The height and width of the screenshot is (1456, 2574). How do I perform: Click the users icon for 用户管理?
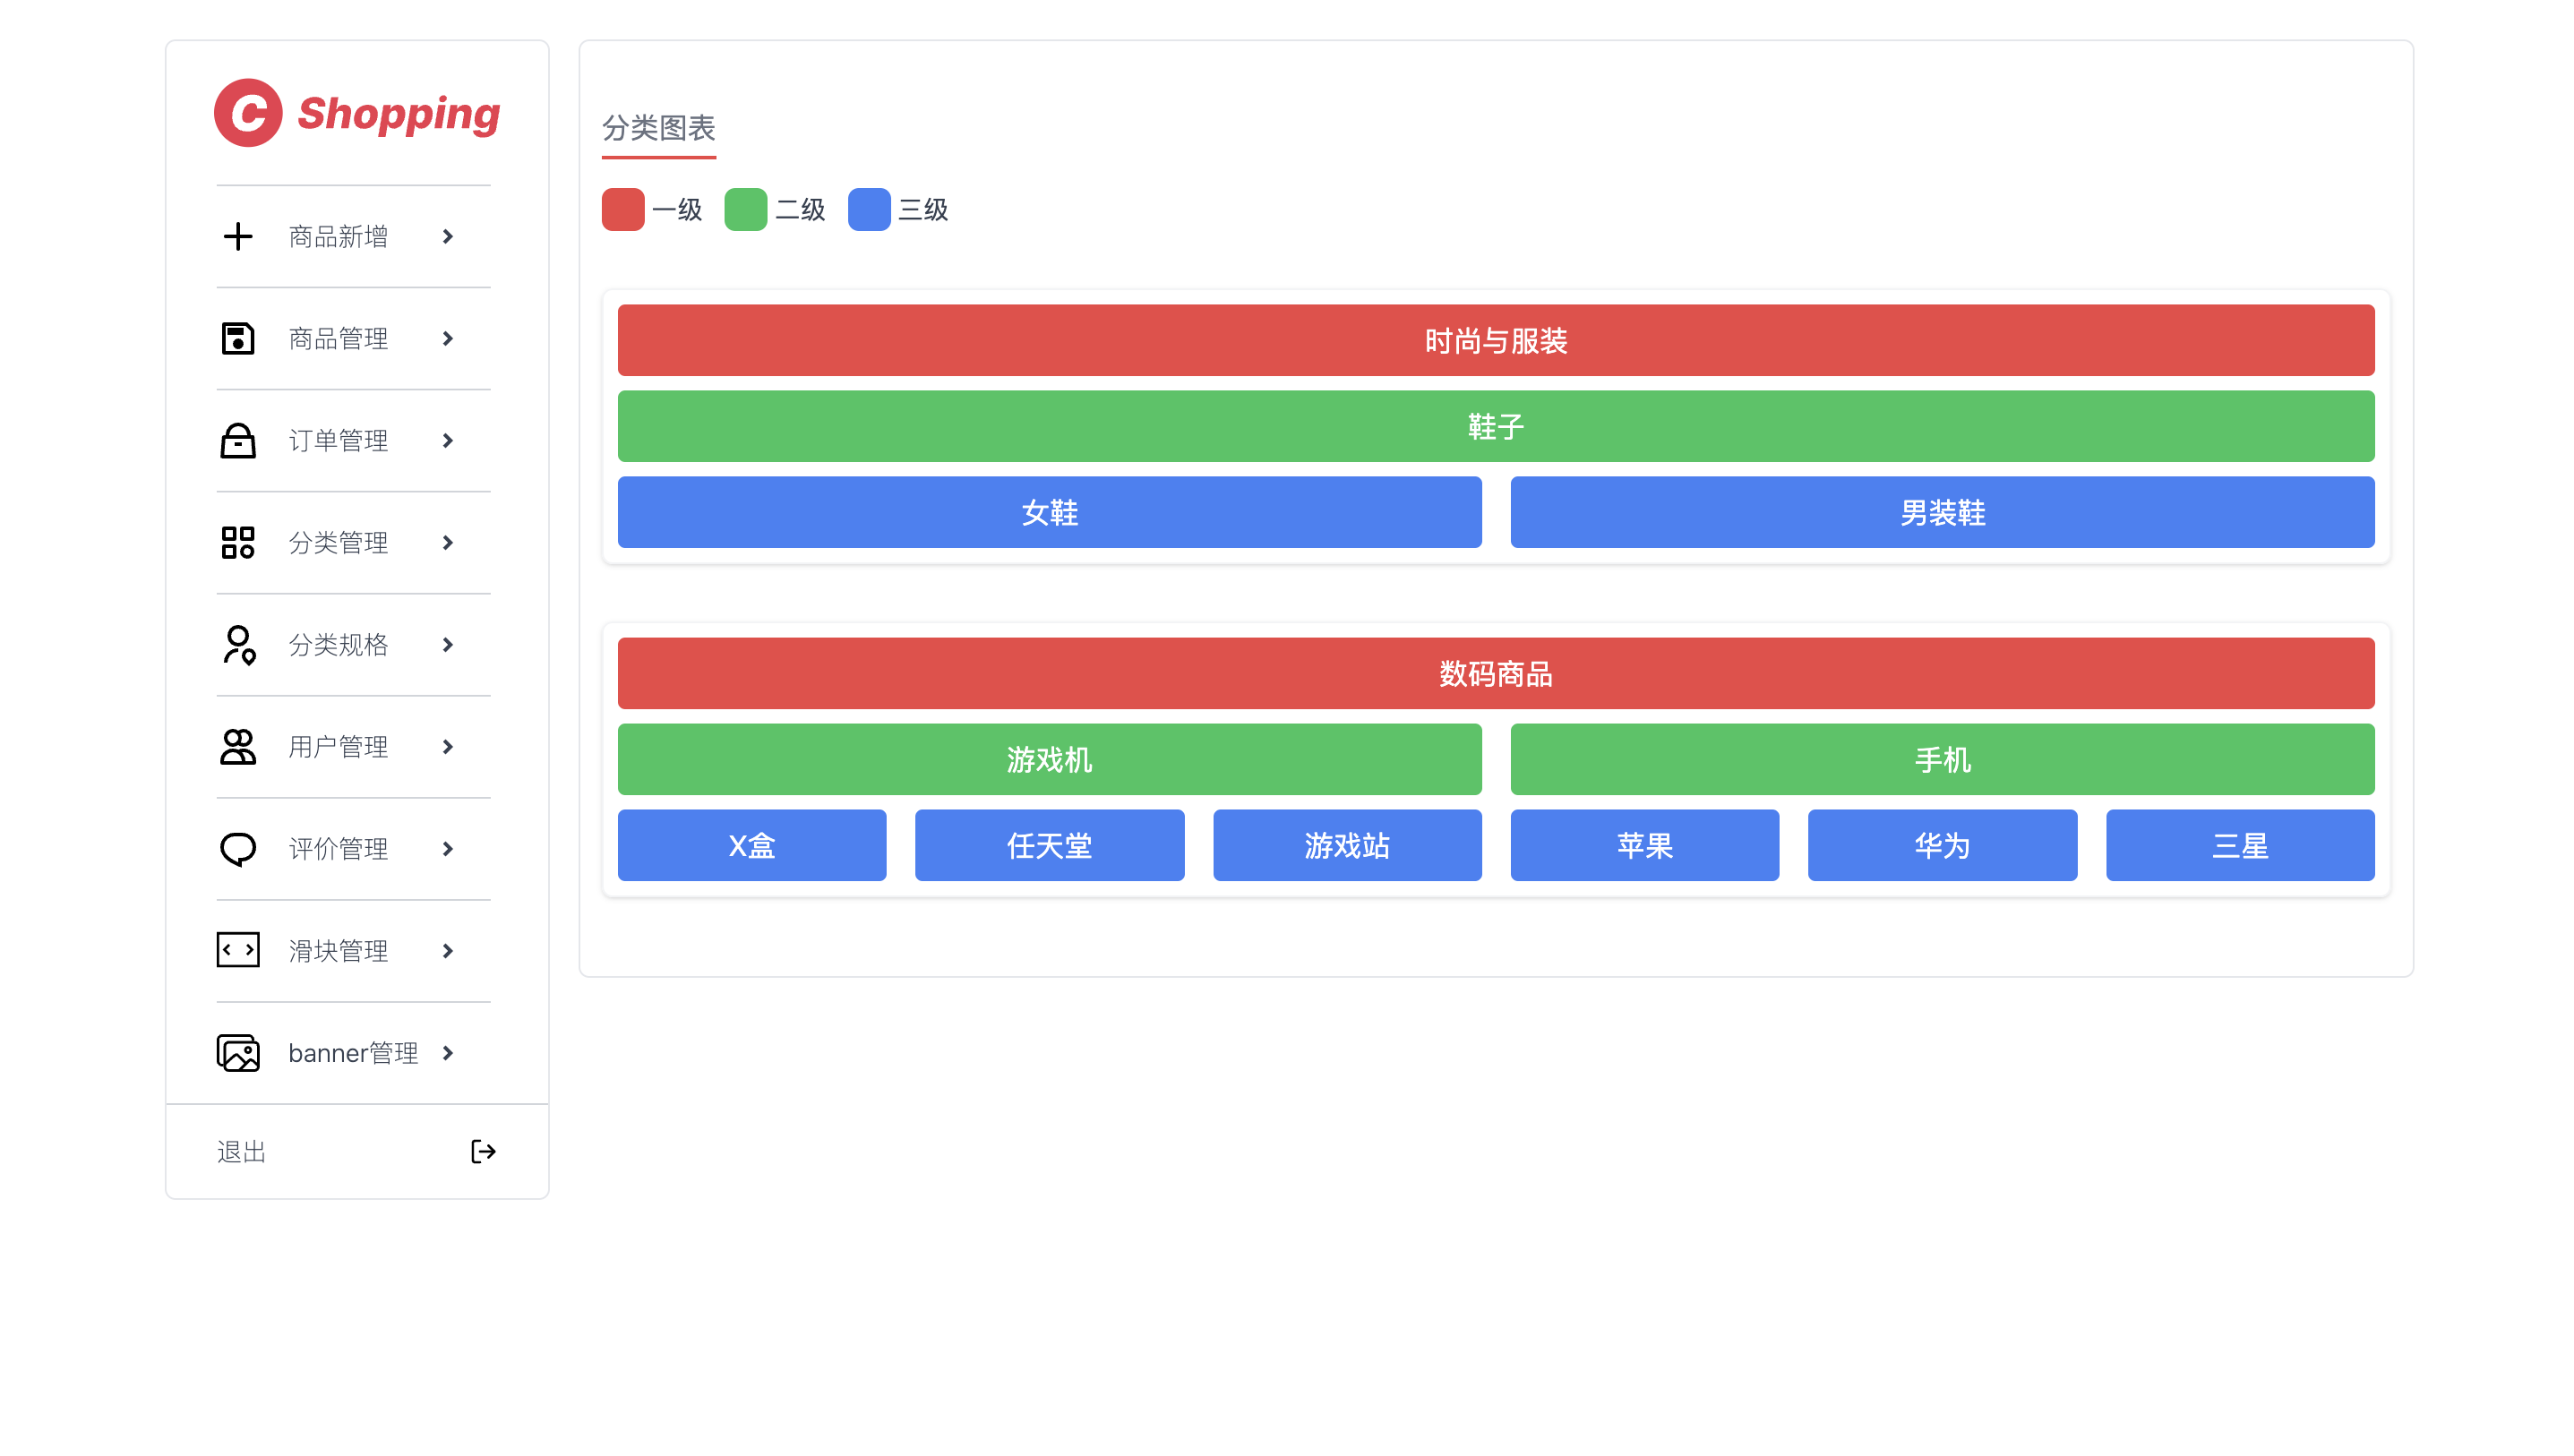coord(238,747)
